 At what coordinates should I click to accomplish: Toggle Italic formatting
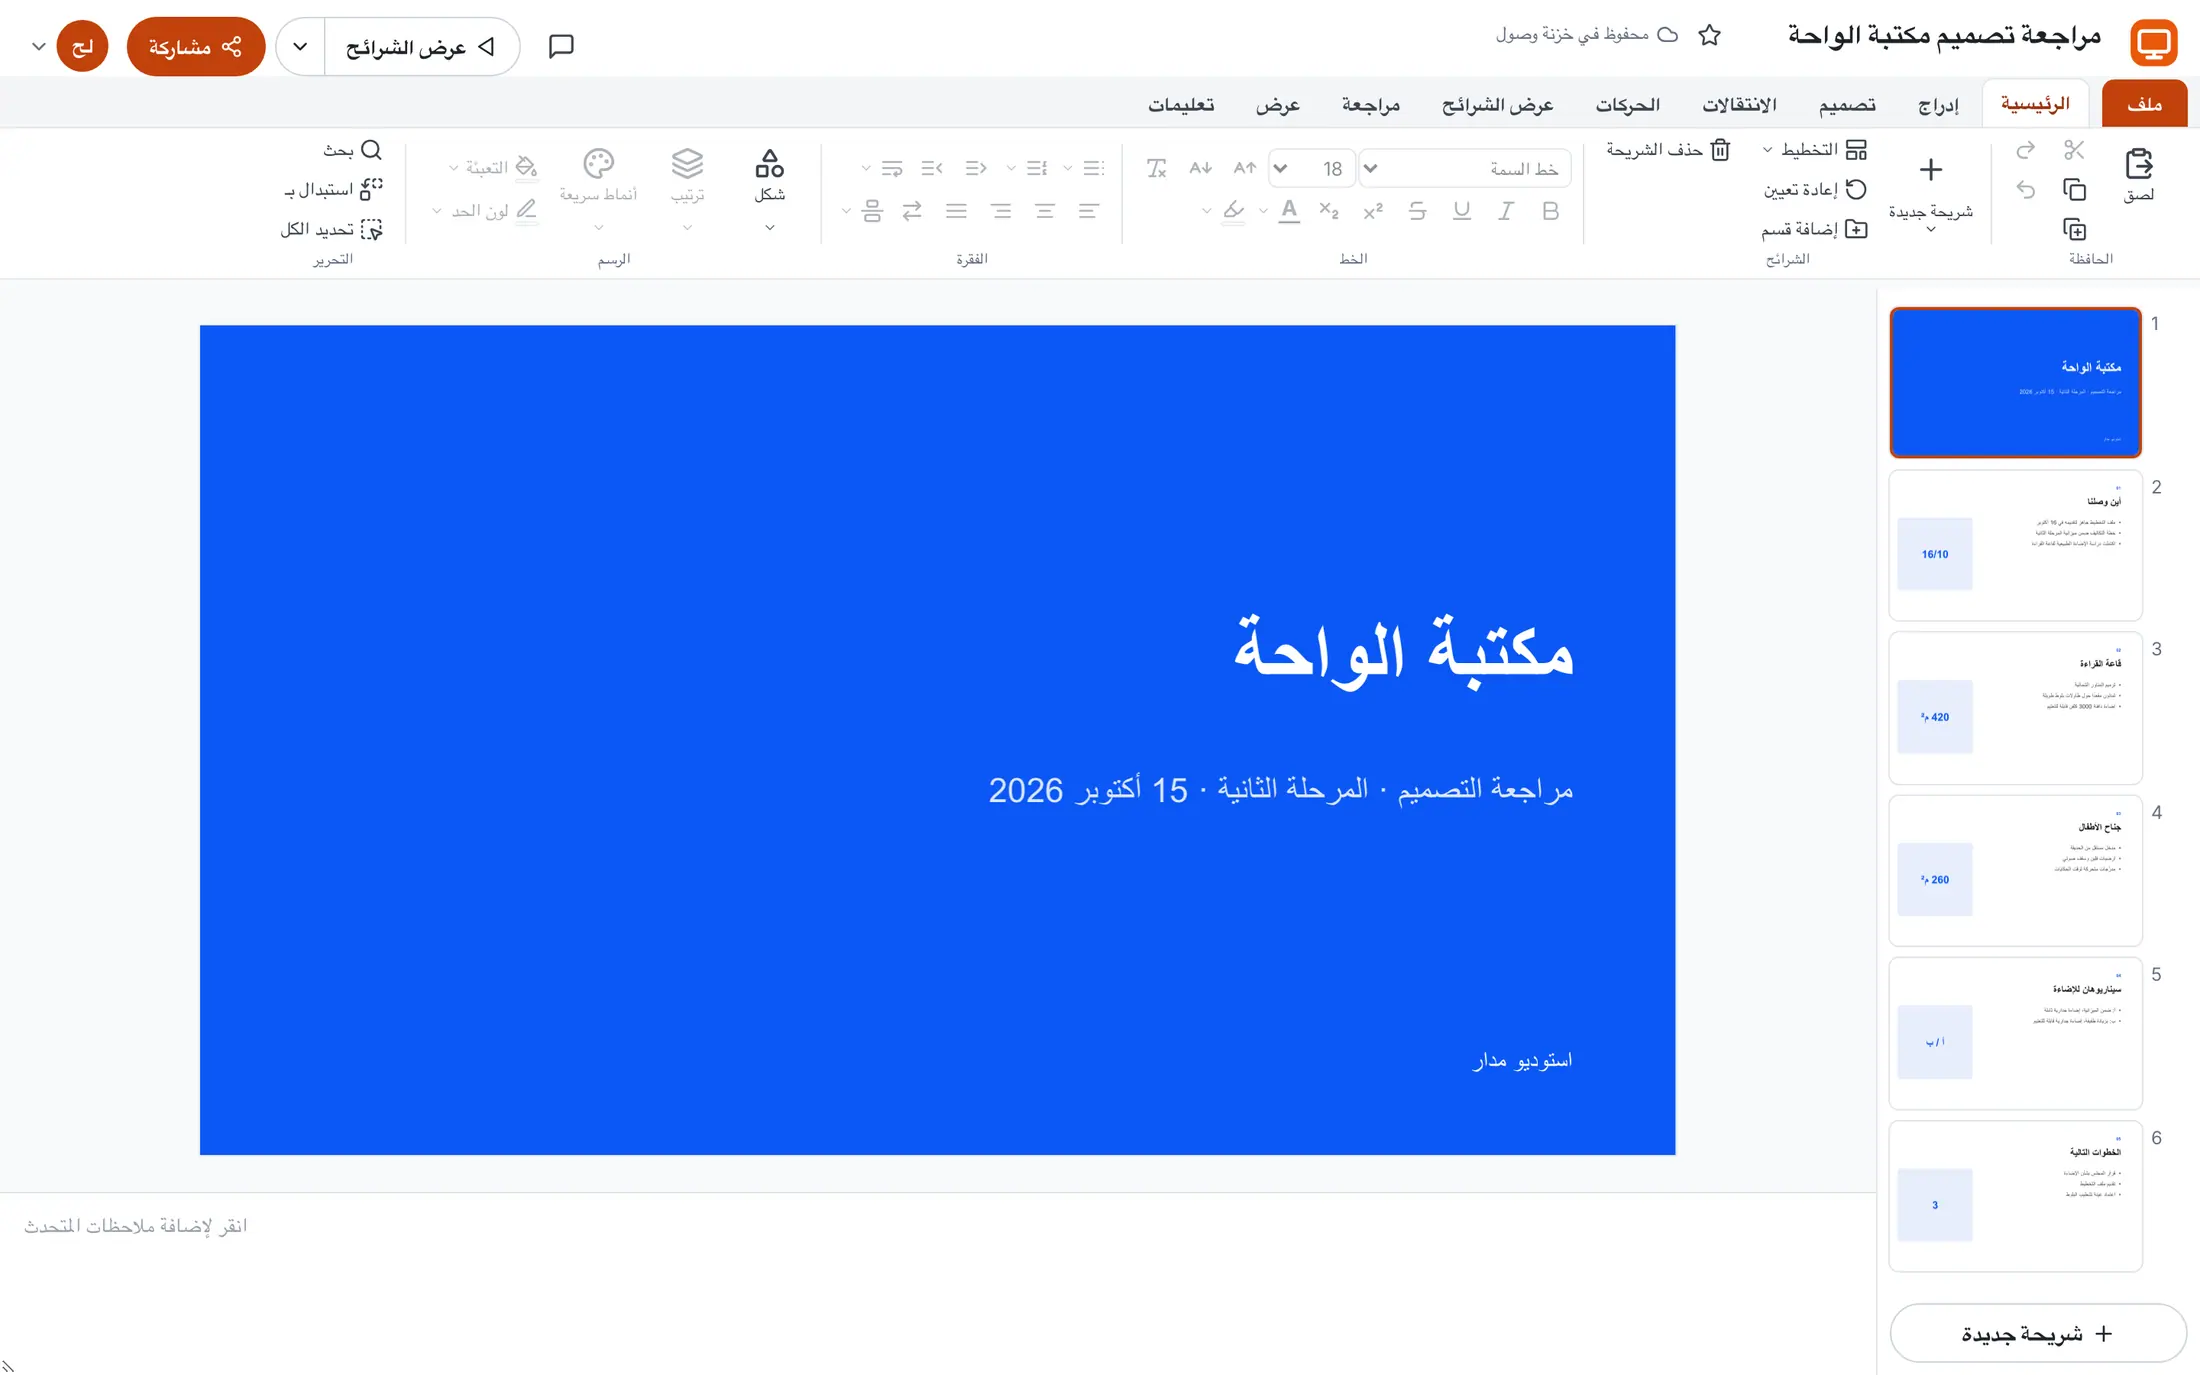click(x=1505, y=211)
